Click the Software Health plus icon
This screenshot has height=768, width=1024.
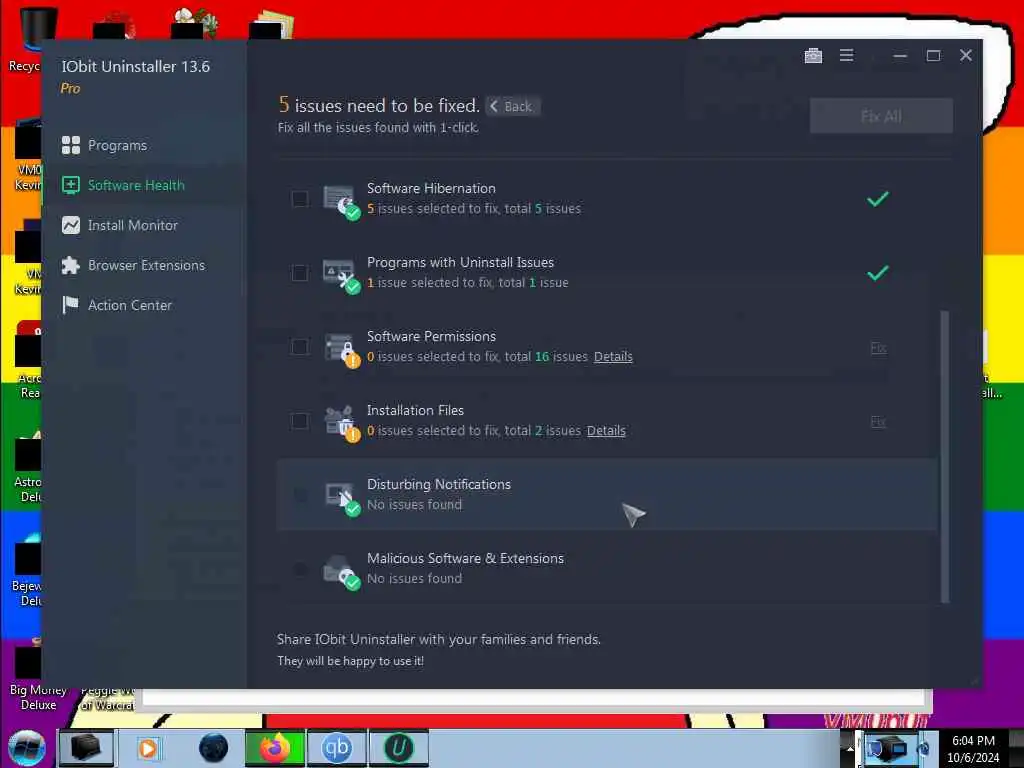click(x=71, y=185)
